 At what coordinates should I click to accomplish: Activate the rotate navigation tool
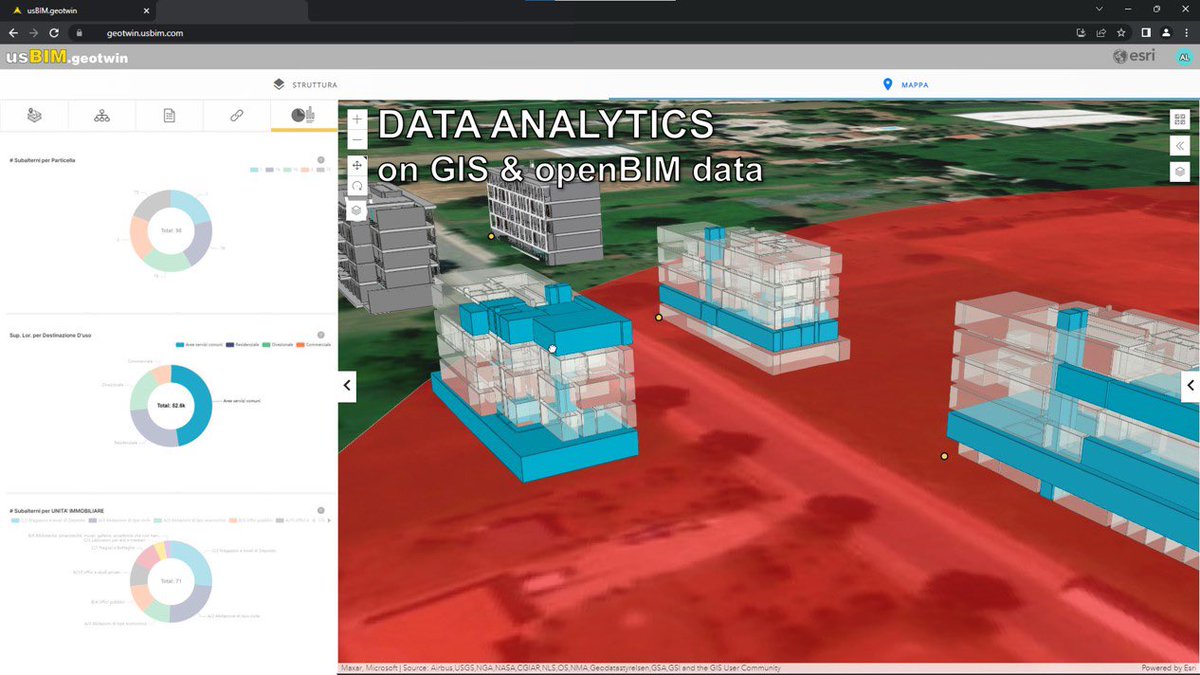(358, 186)
